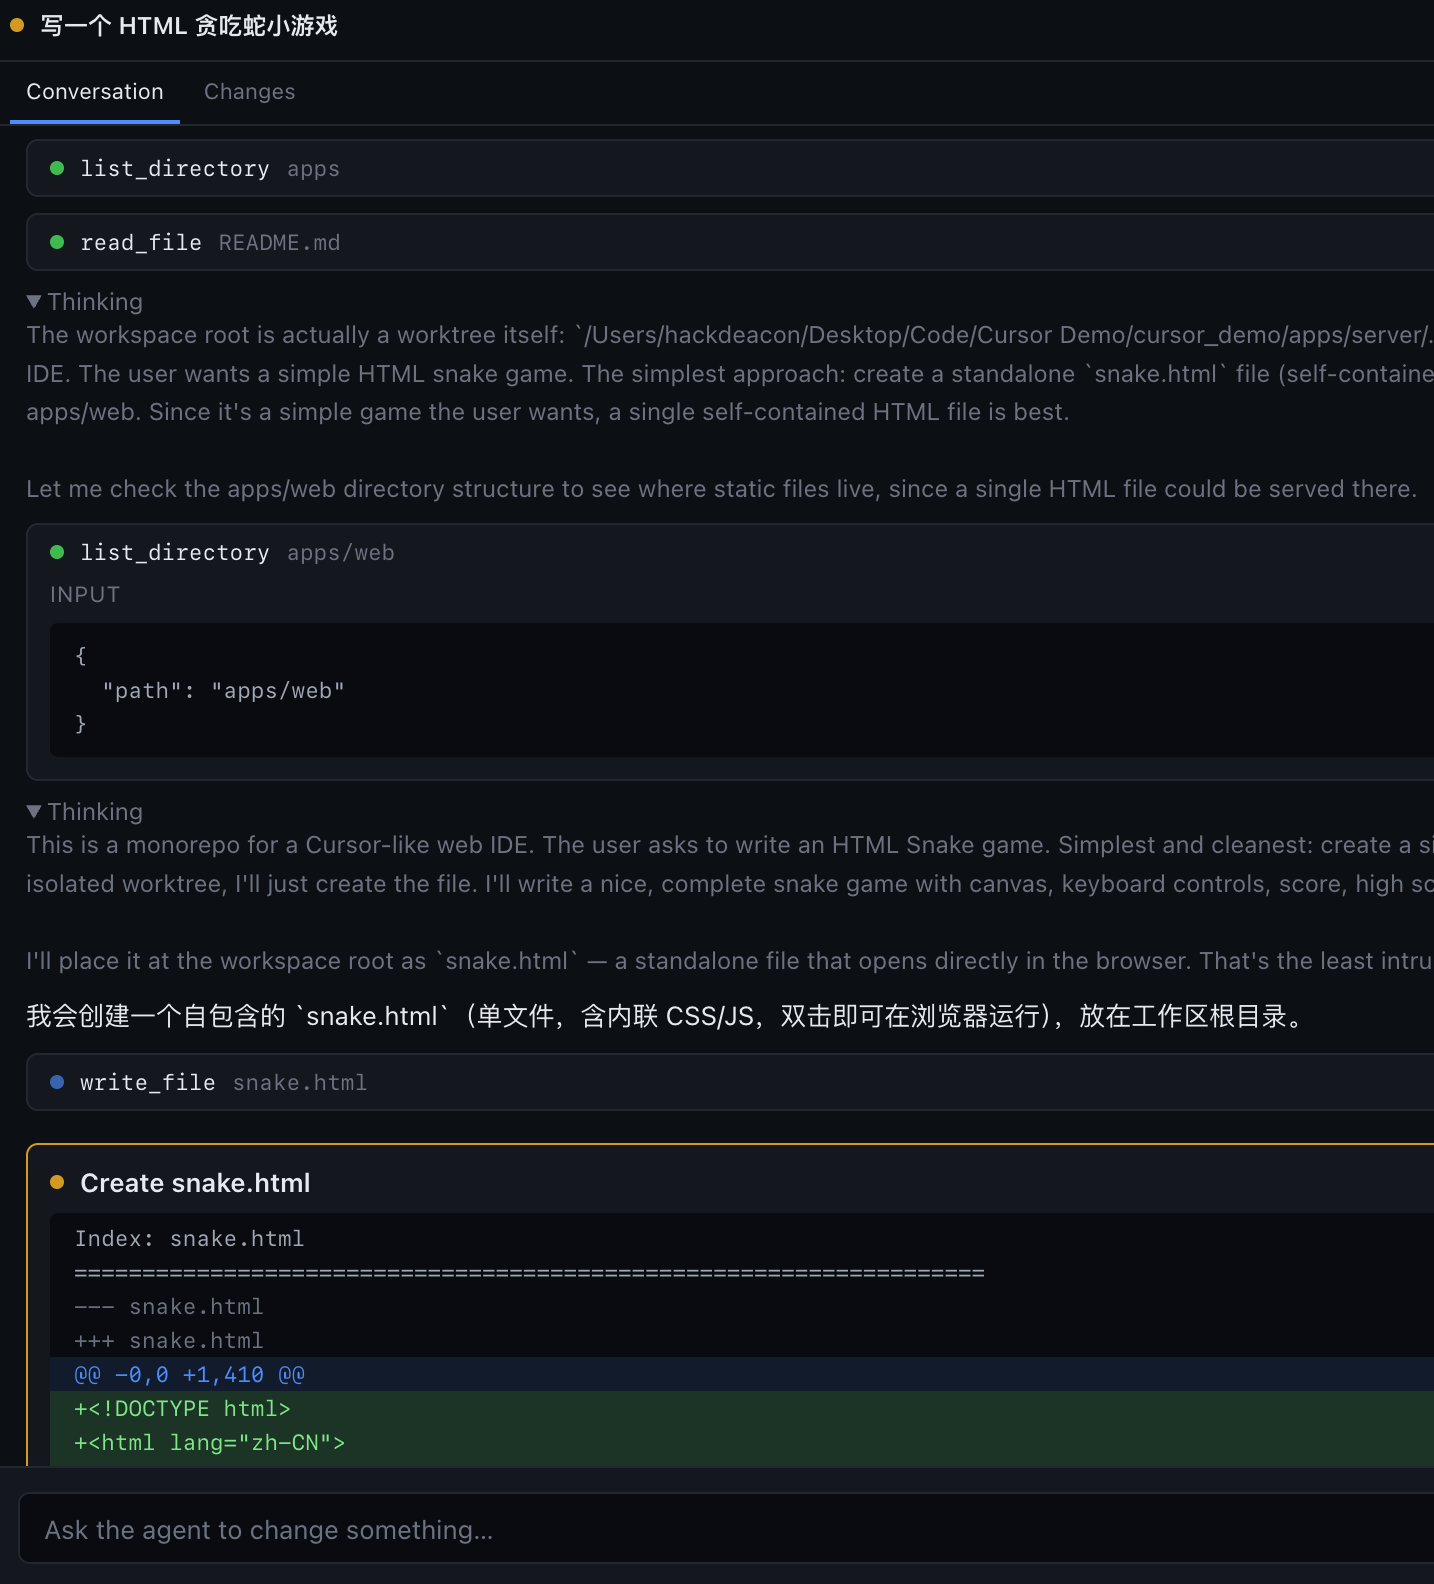This screenshot has width=1434, height=1584.
Task: Click the README.md argument text
Action: (x=279, y=242)
